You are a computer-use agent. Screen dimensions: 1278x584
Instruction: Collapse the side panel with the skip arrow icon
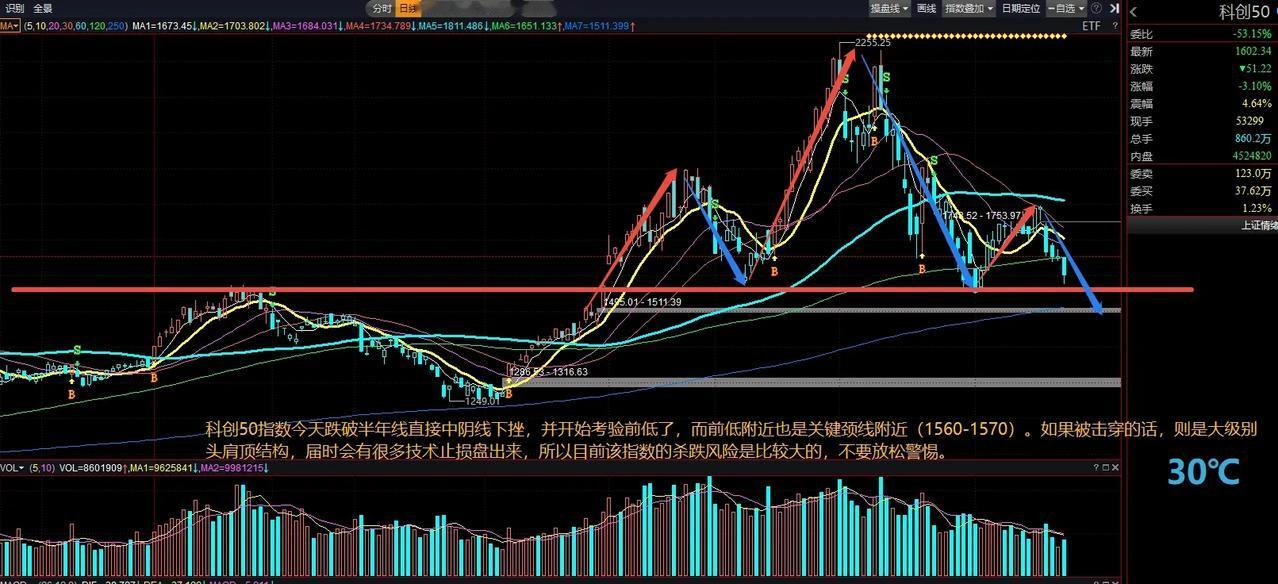(1114, 8)
